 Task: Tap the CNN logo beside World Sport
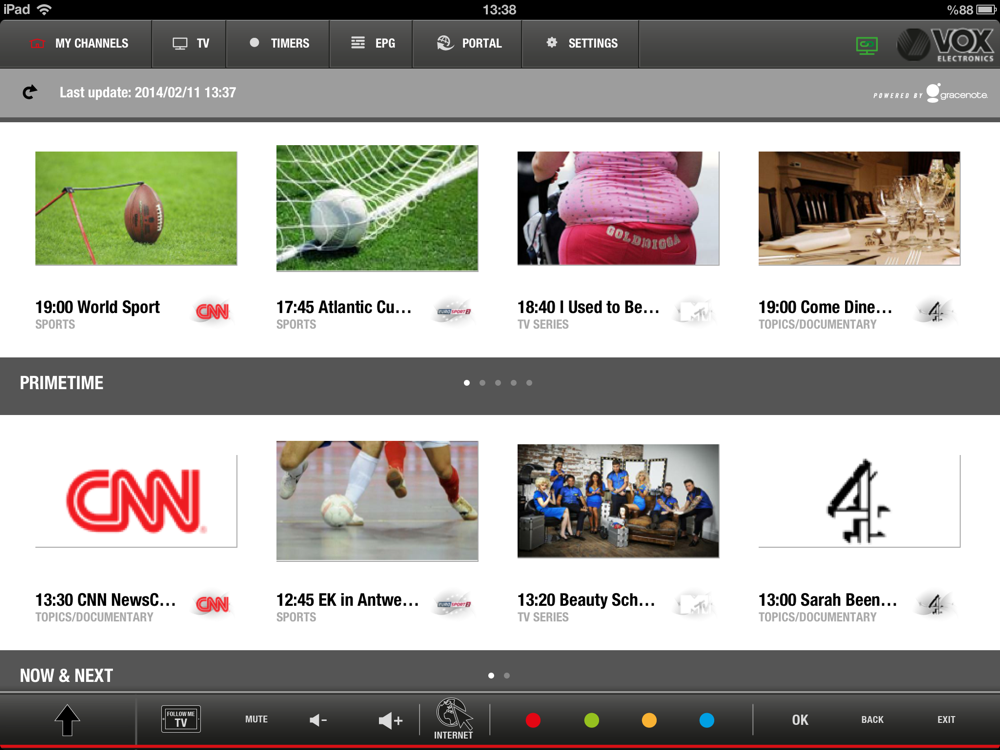coord(212,311)
